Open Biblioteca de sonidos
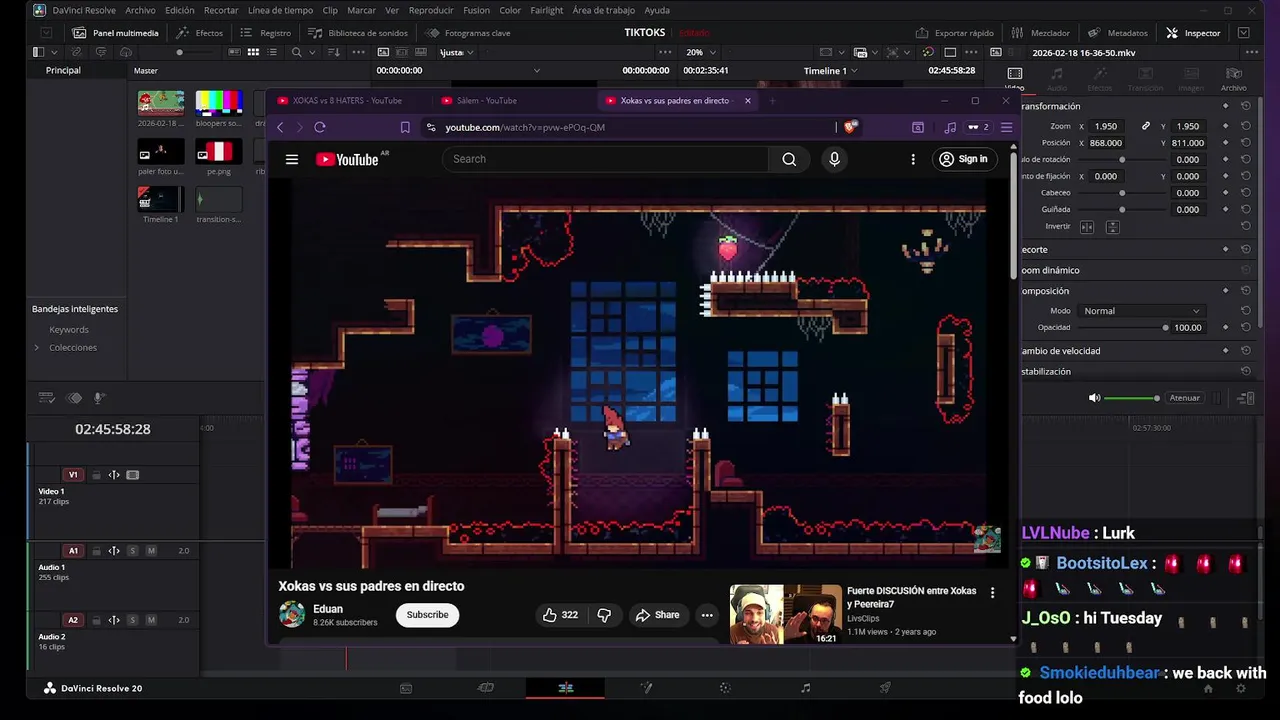Image resolution: width=1280 pixels, height=720 pixels. [357, 33]
